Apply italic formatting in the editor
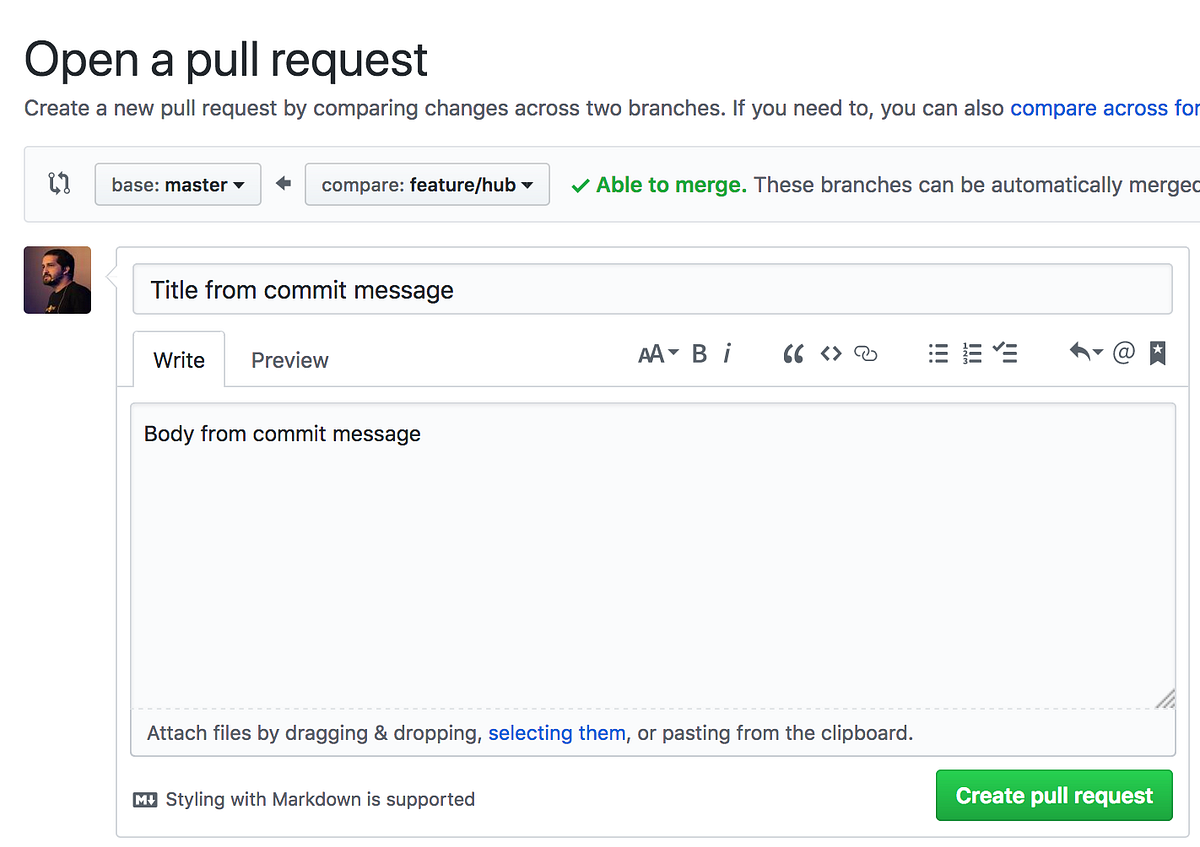 (727, 353)
